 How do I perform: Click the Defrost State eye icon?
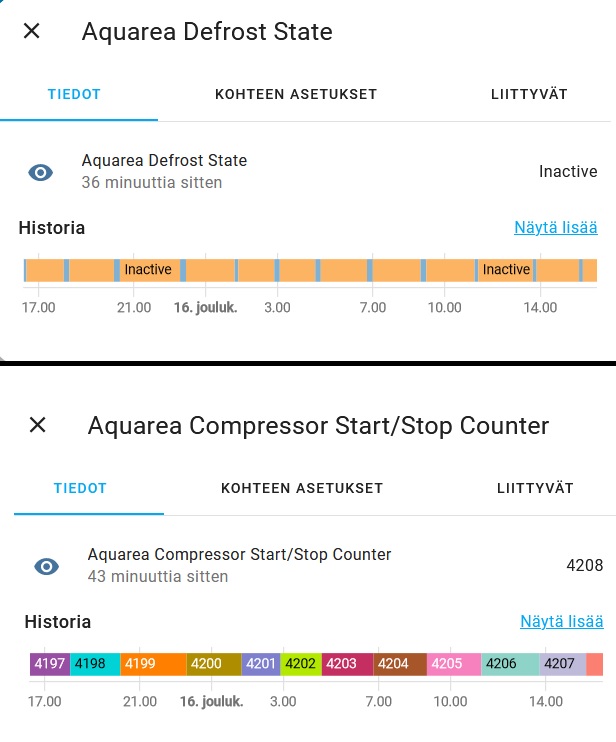40,172
